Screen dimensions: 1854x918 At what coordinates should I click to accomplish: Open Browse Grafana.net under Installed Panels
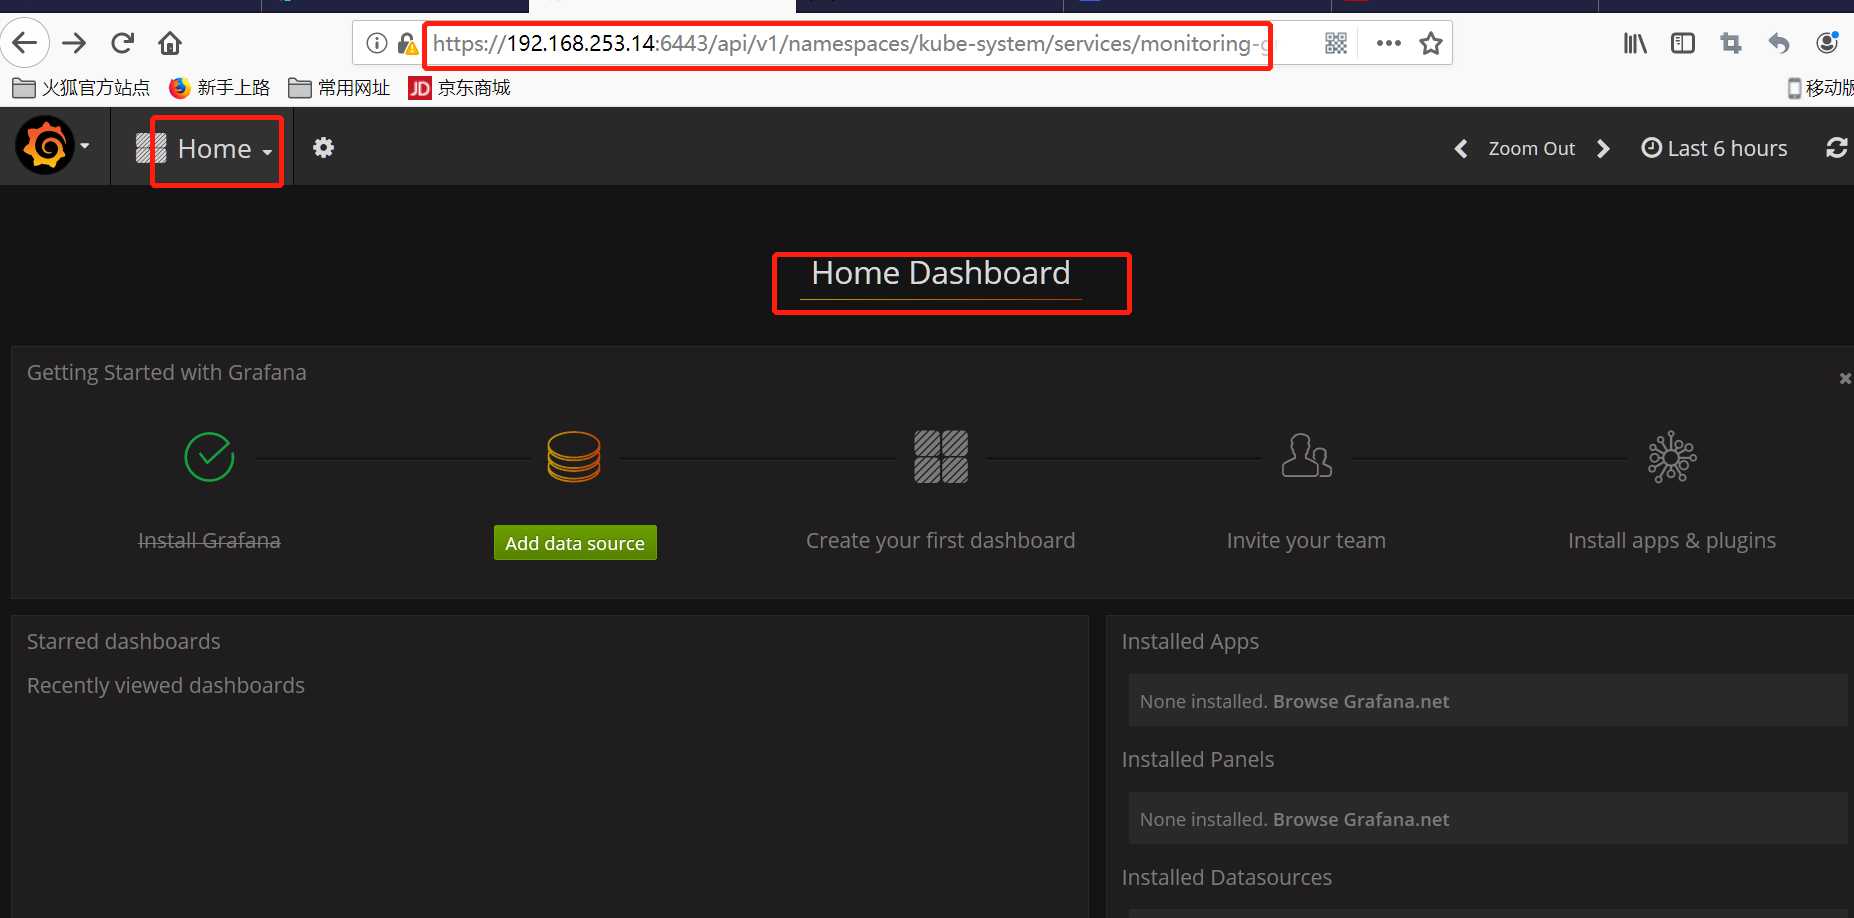coord(1361,820)
